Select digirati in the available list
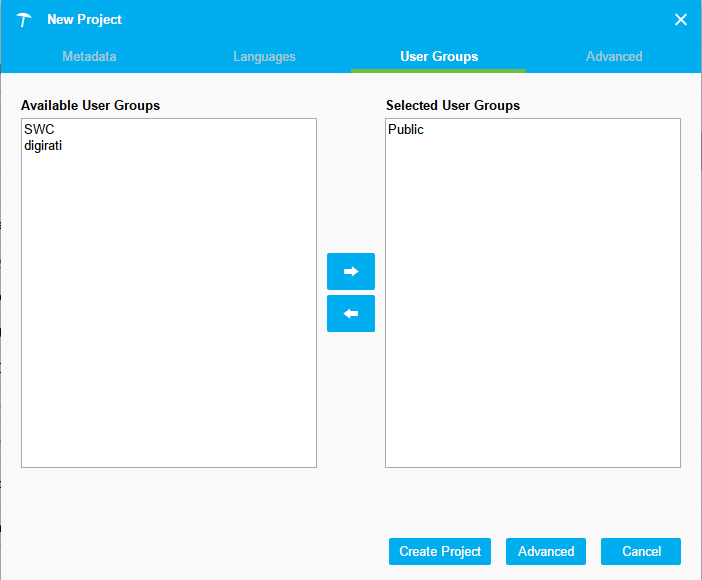 pyautogui.click(x=43, y=145)
